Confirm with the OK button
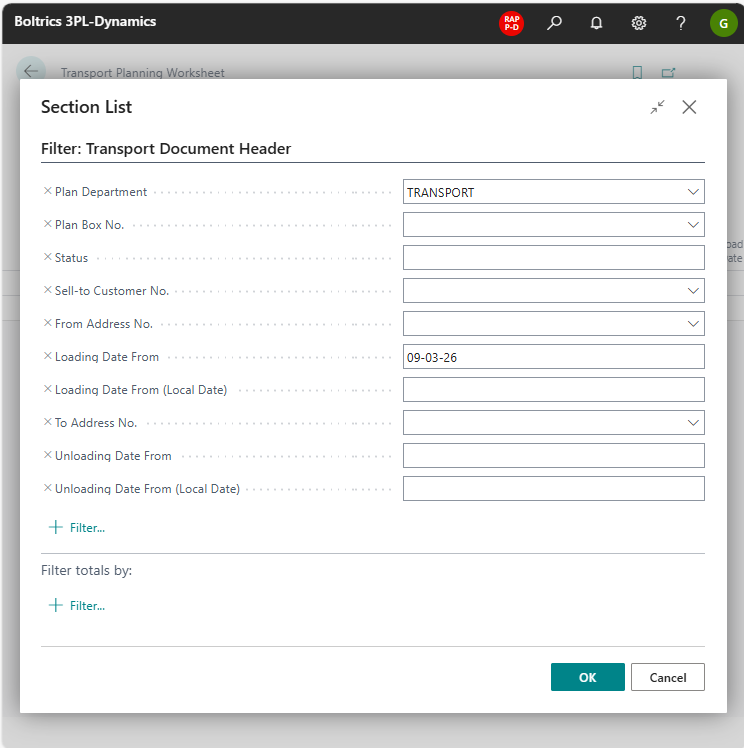744x748 pixels. point(587,677)
